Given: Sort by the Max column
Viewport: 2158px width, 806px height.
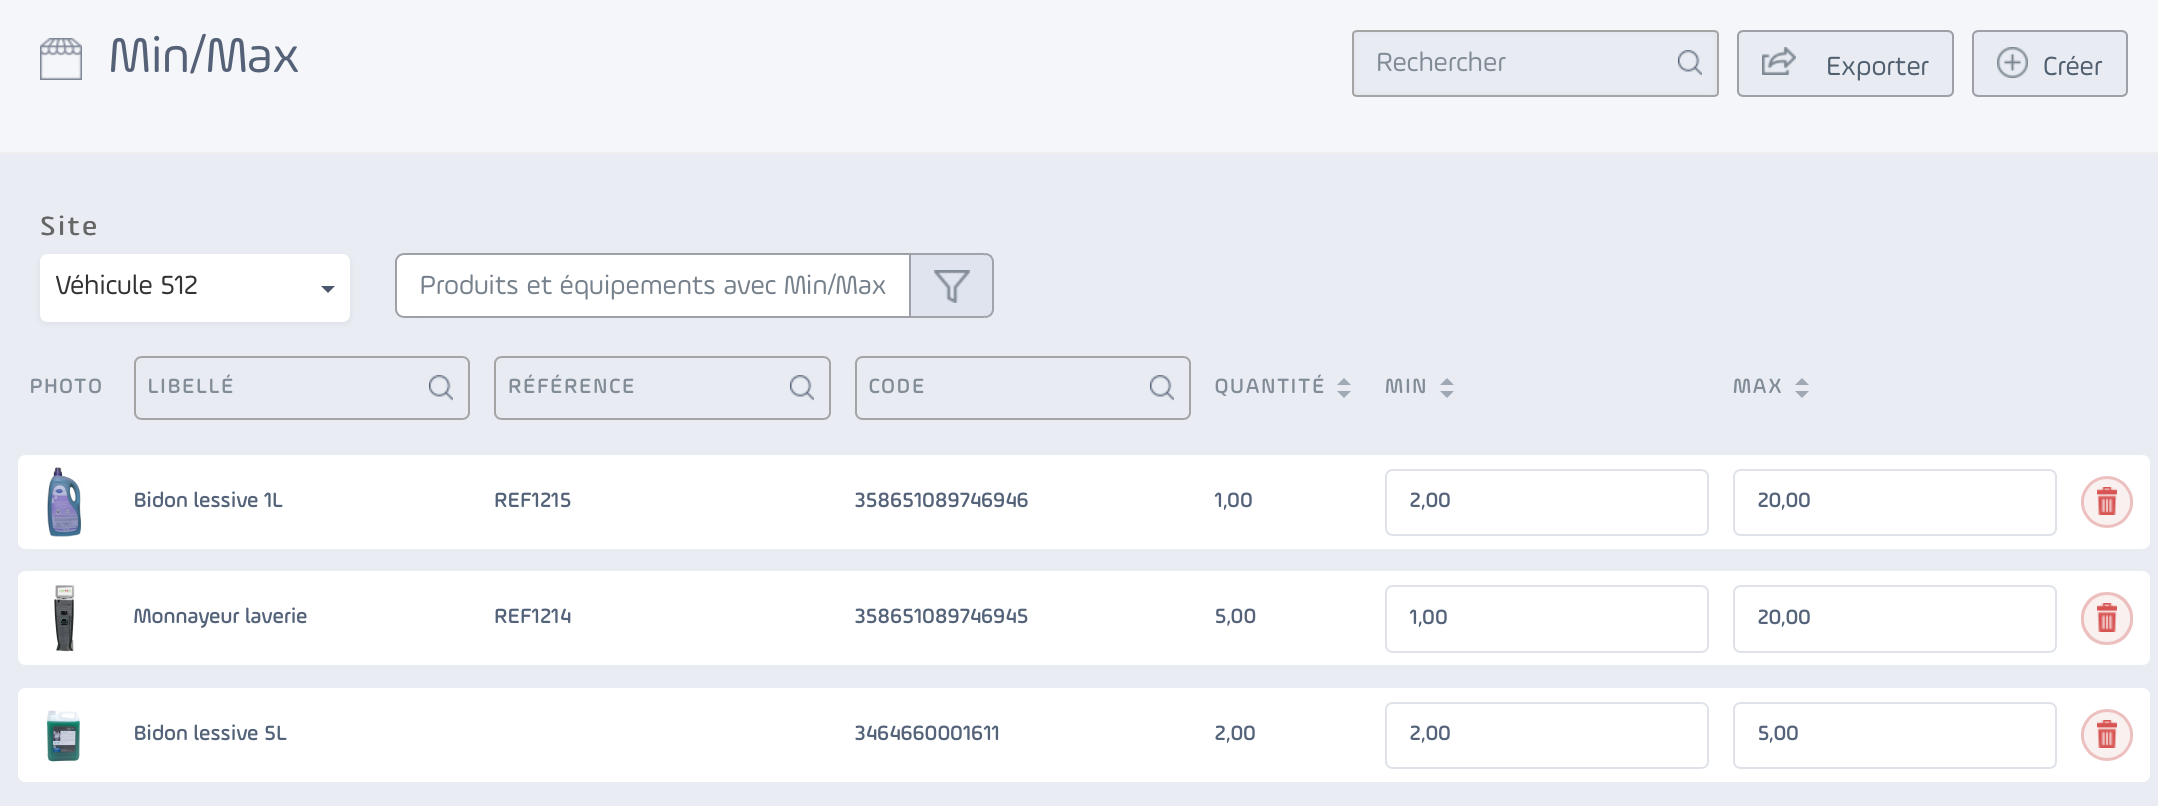Looking at the screenshot, I should click(1771, 387).
